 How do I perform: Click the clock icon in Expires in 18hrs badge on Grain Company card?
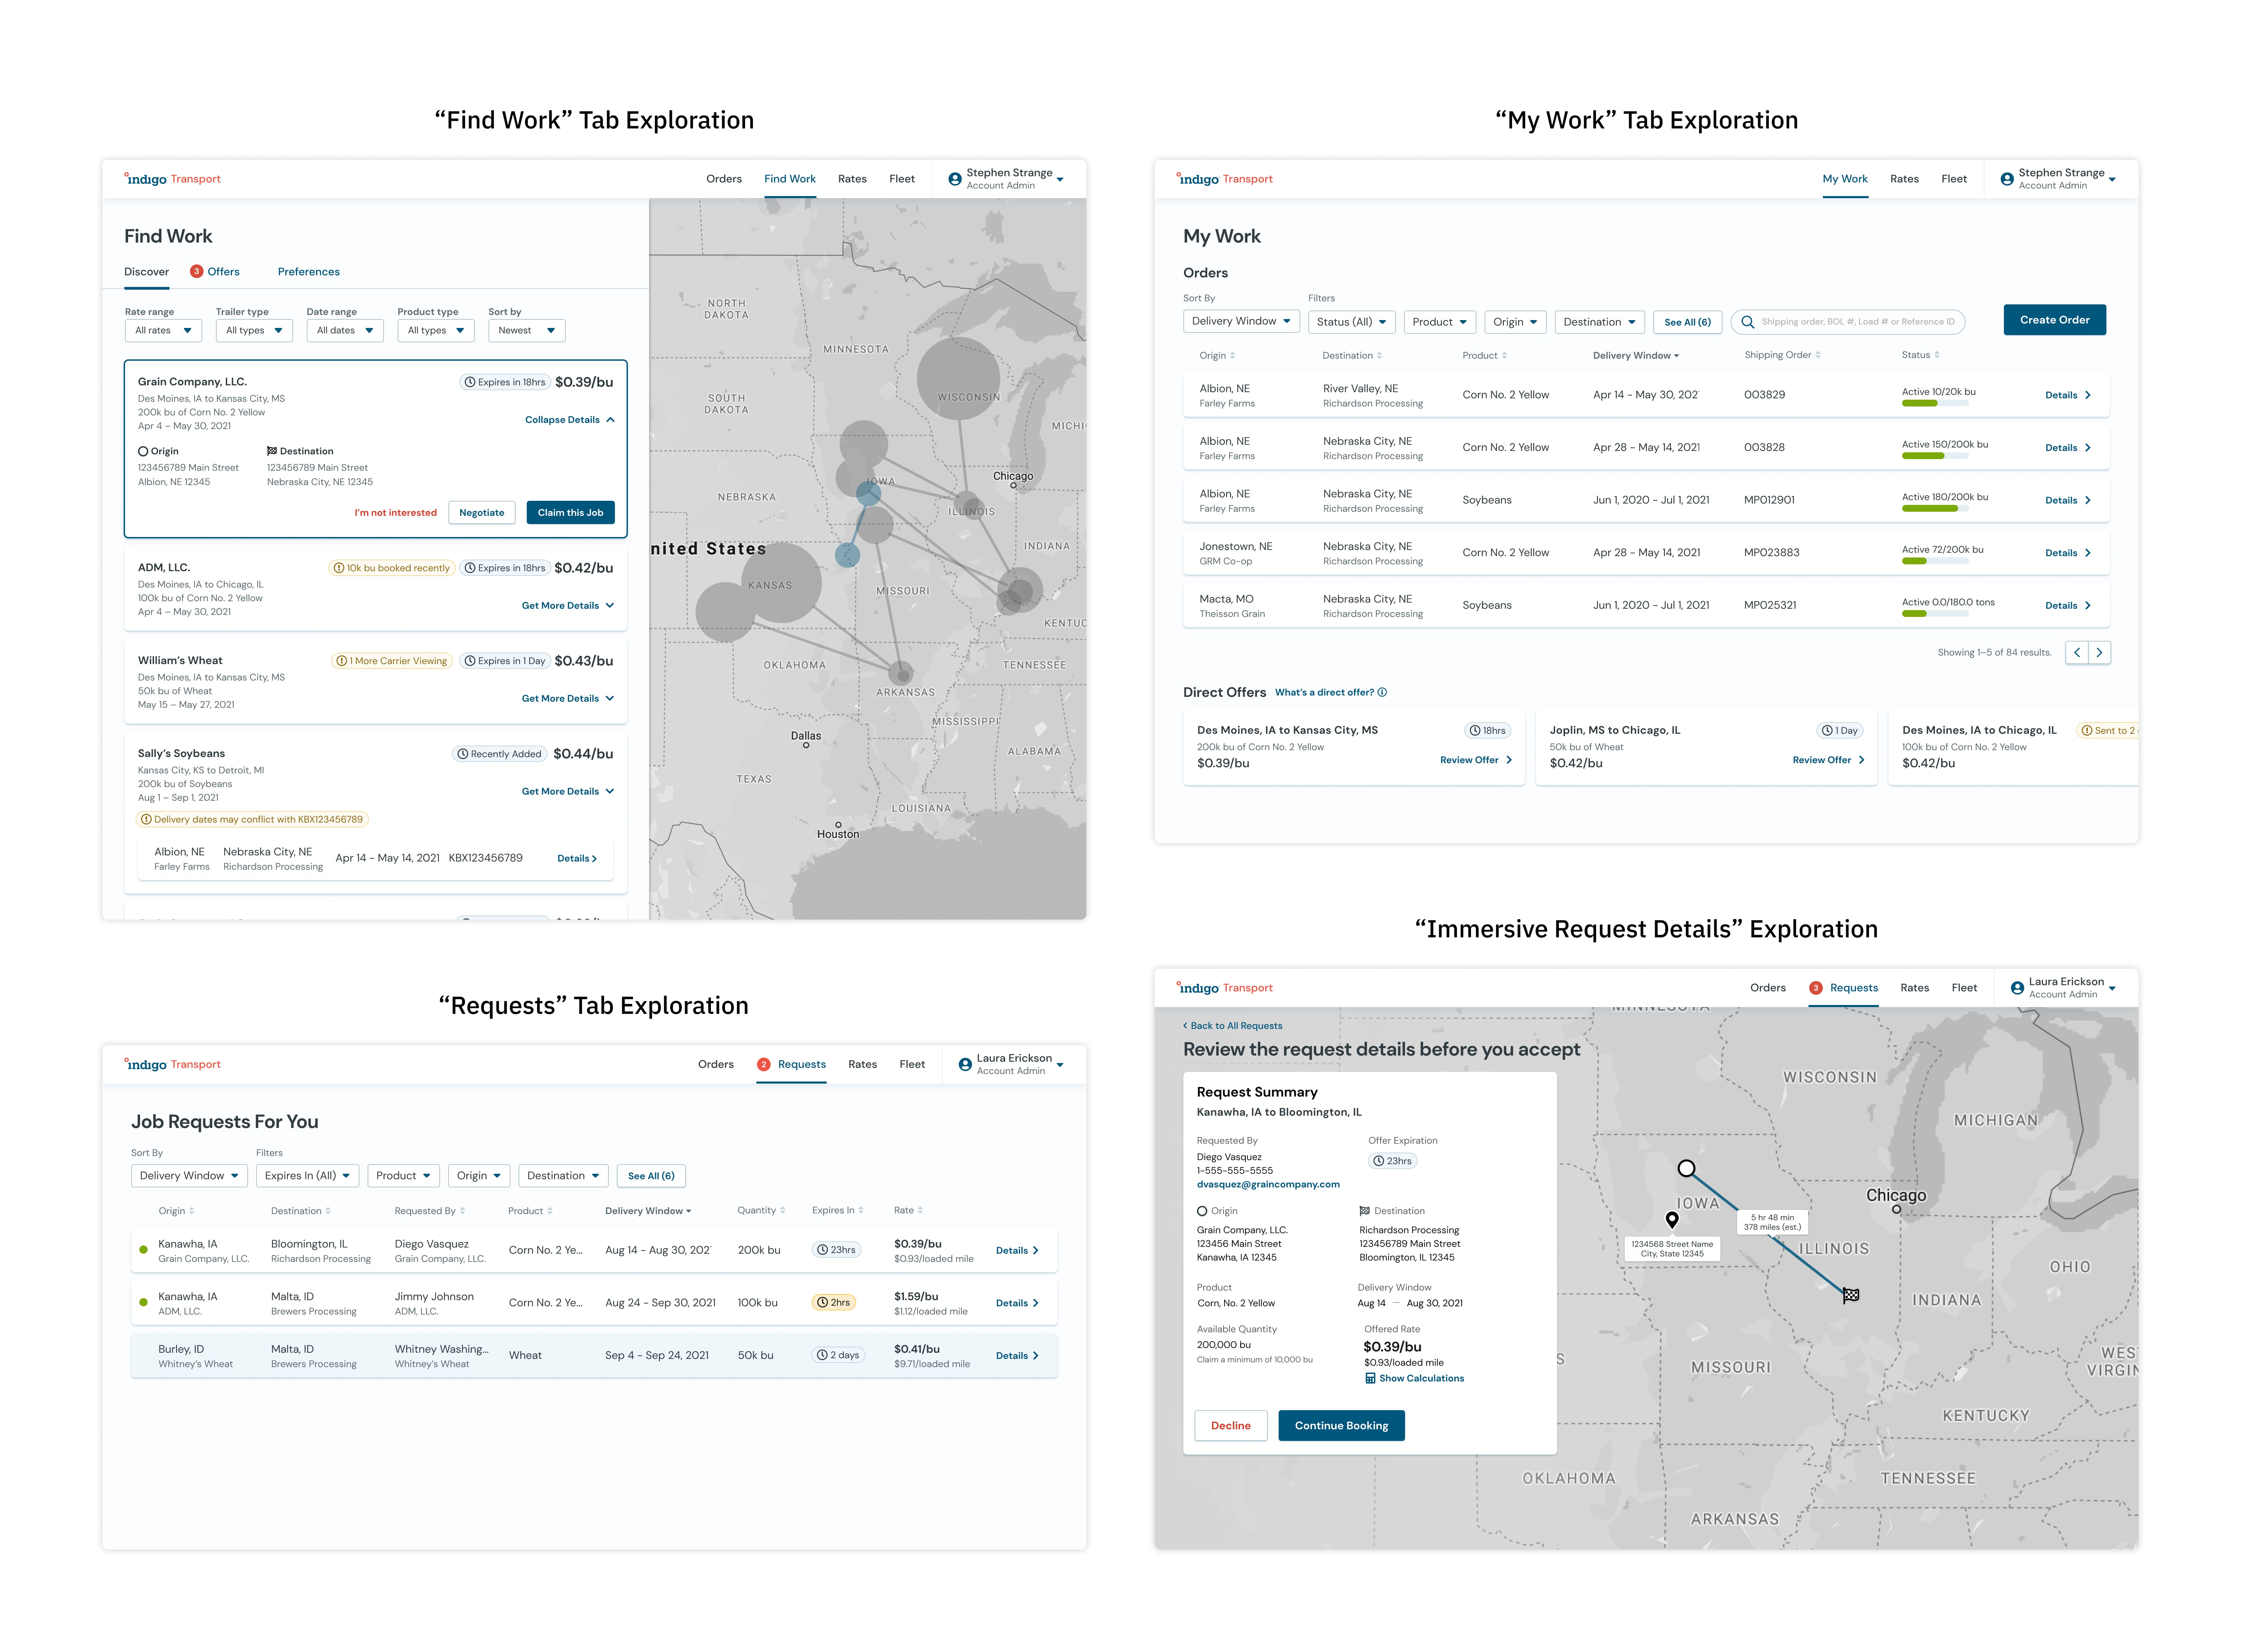click(470, 382)
